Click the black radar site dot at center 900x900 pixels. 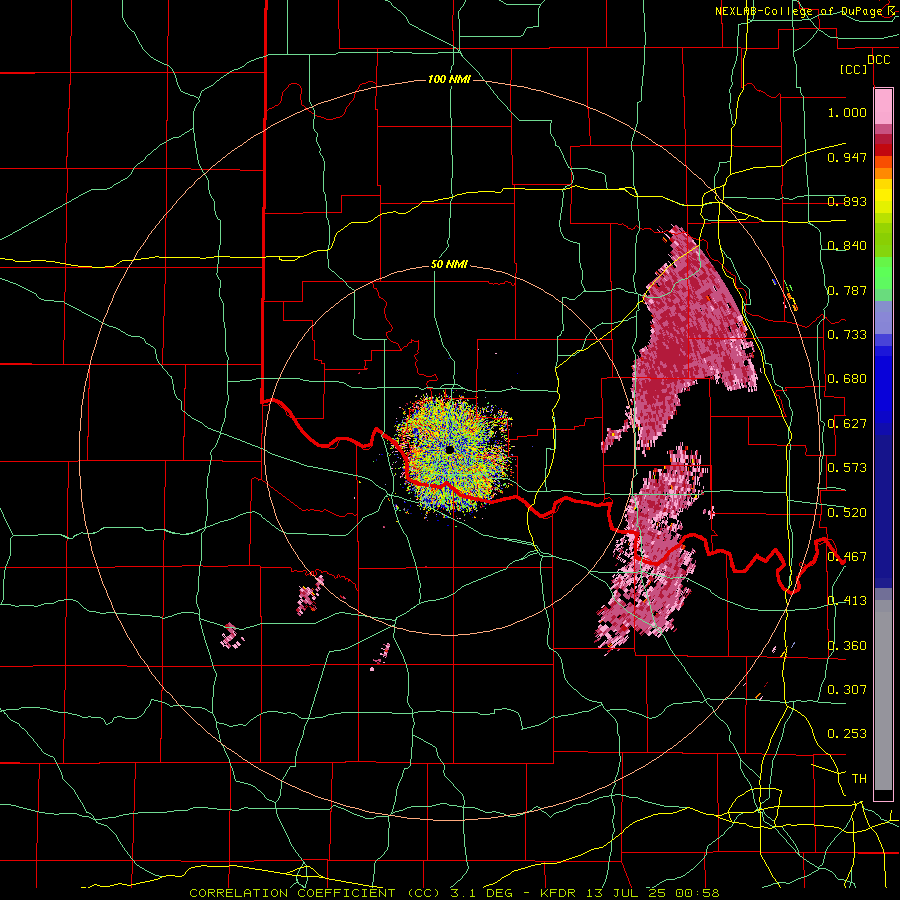pyautogui.click(x=449, y=449)
